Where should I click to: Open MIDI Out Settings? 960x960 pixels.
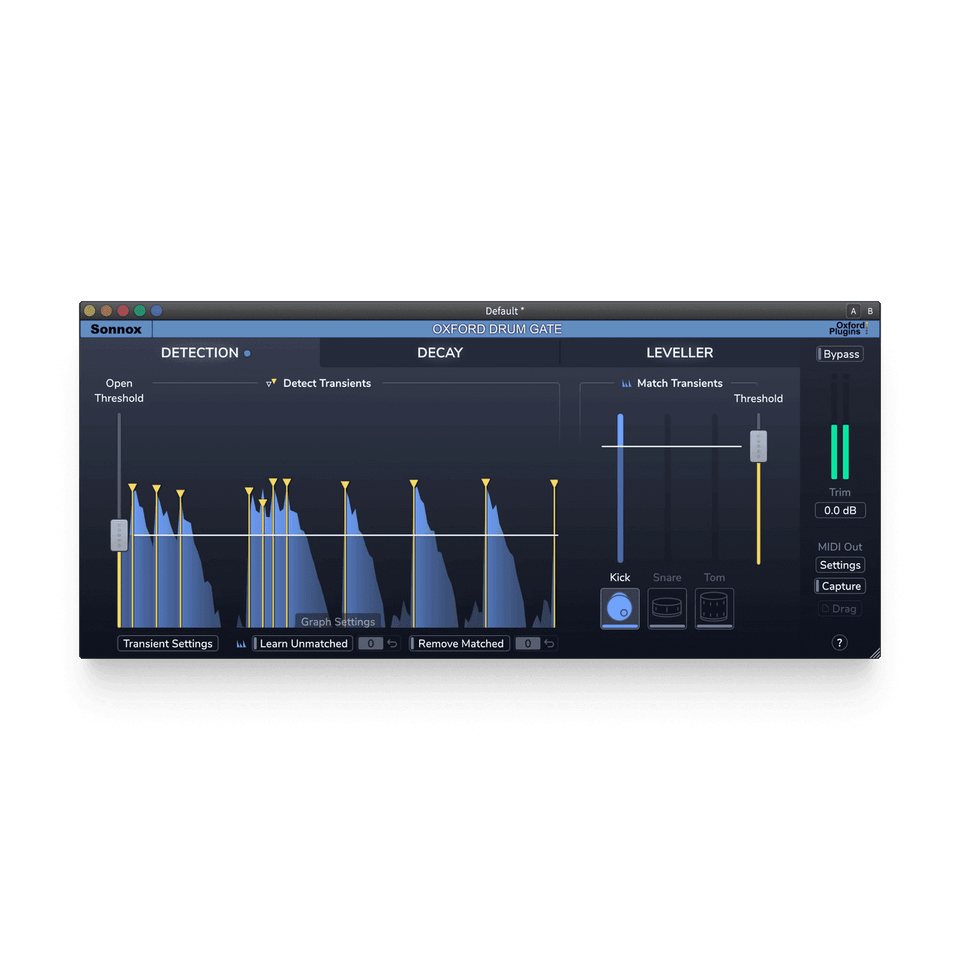coord(840,565)
